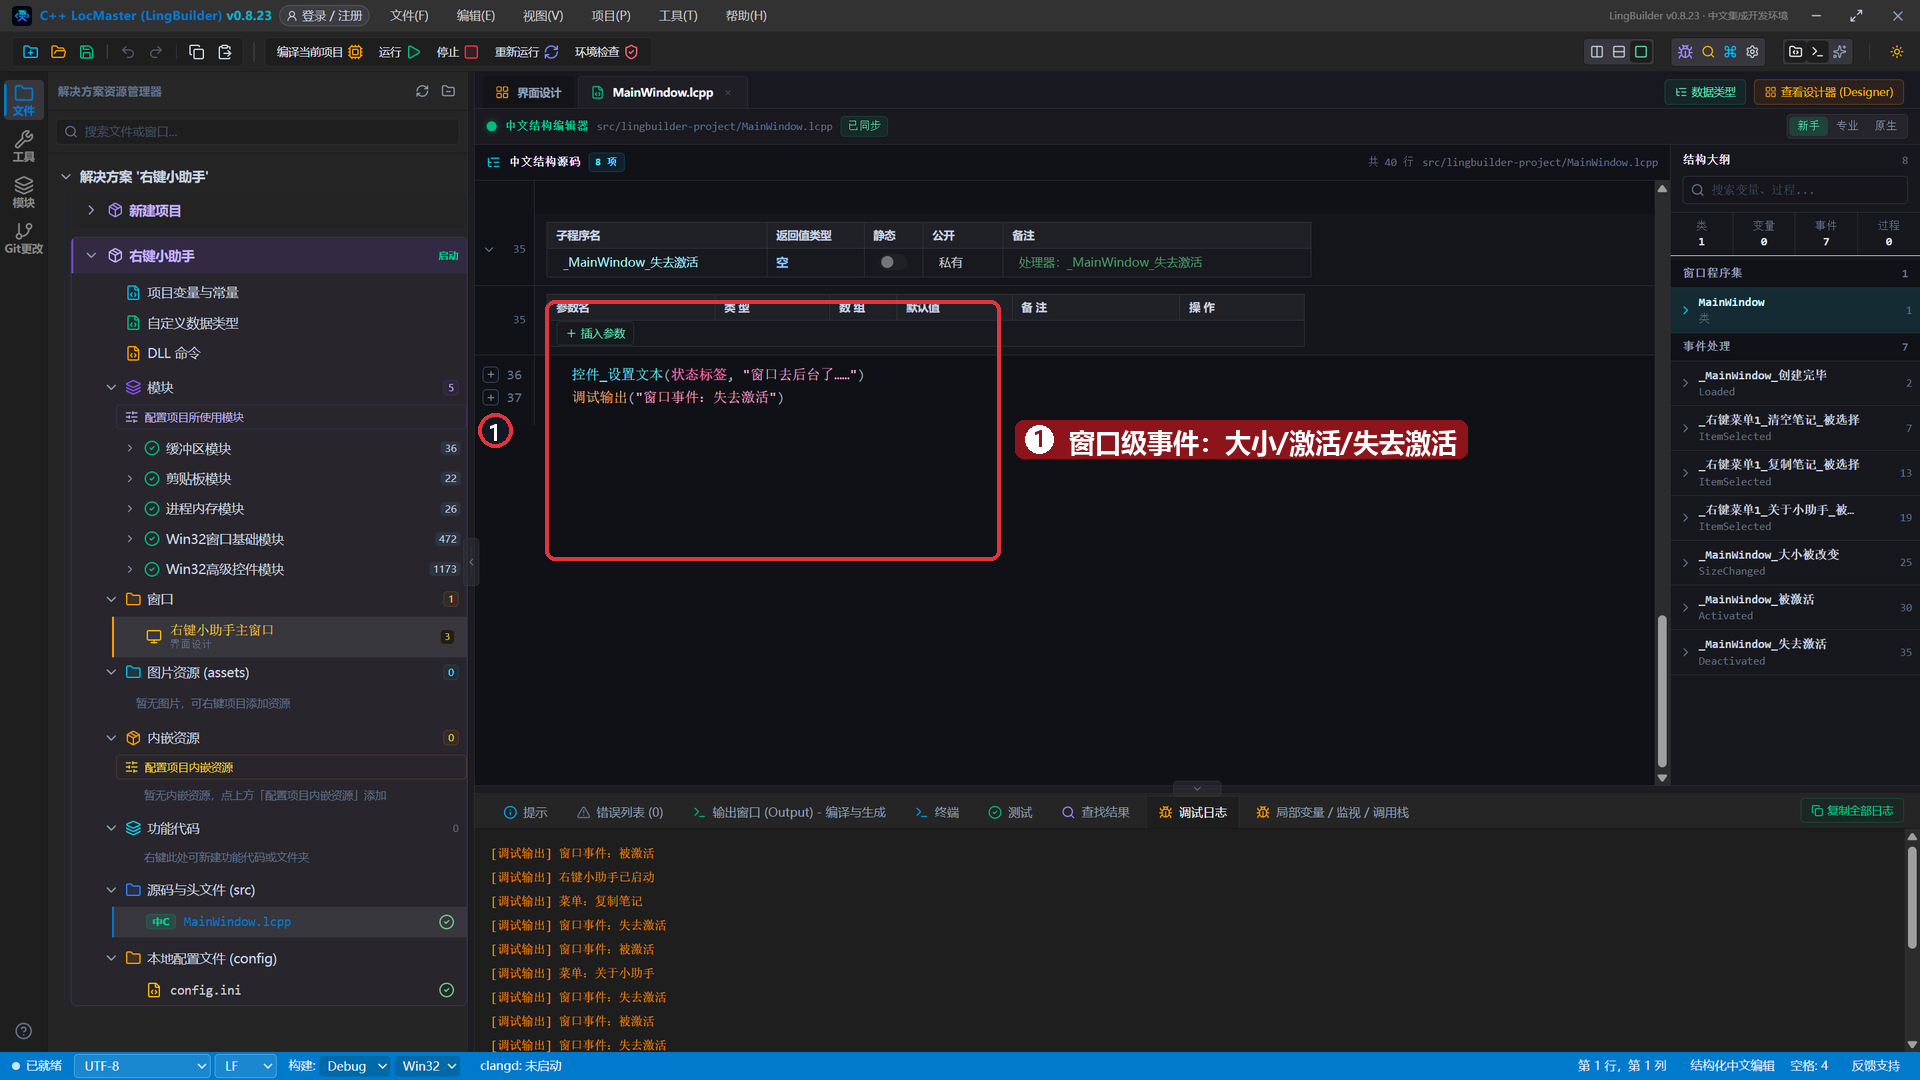Refresh the solution explorer panel
The image size is (1920, 1080).
click(422, 91)
